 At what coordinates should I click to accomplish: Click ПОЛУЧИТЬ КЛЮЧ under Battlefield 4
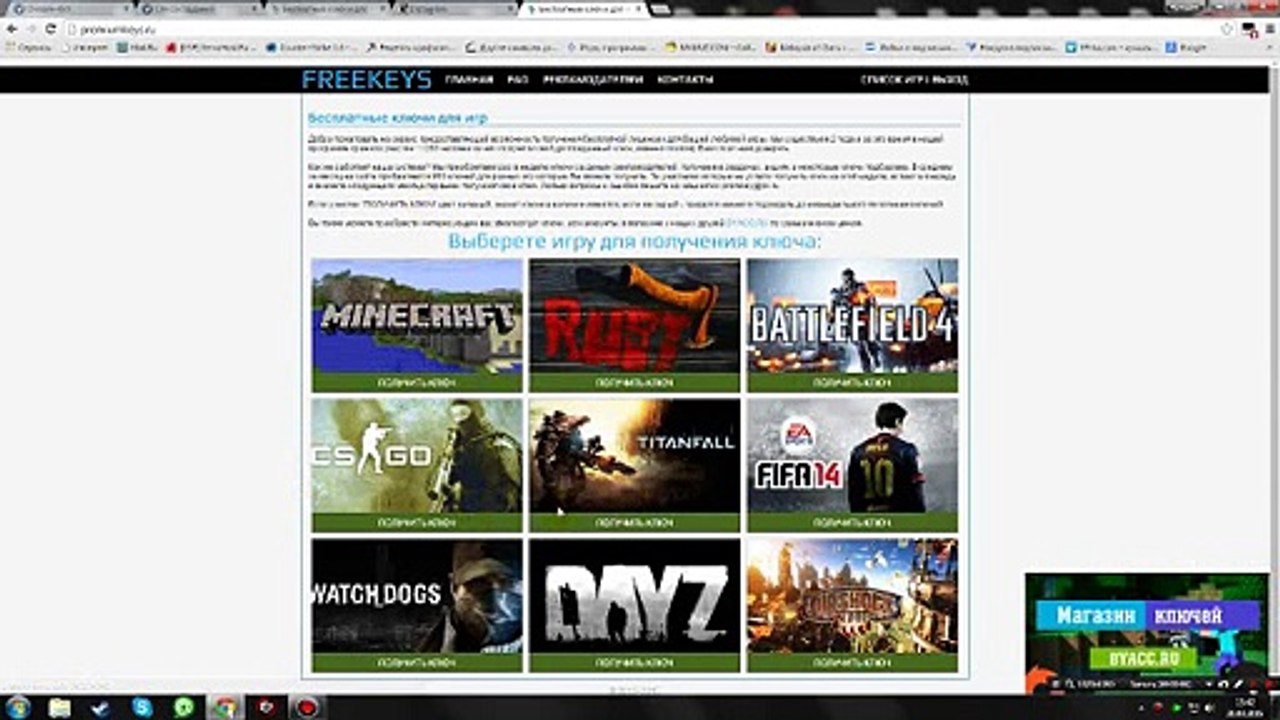pyautogui.click(x=853, y=382)
